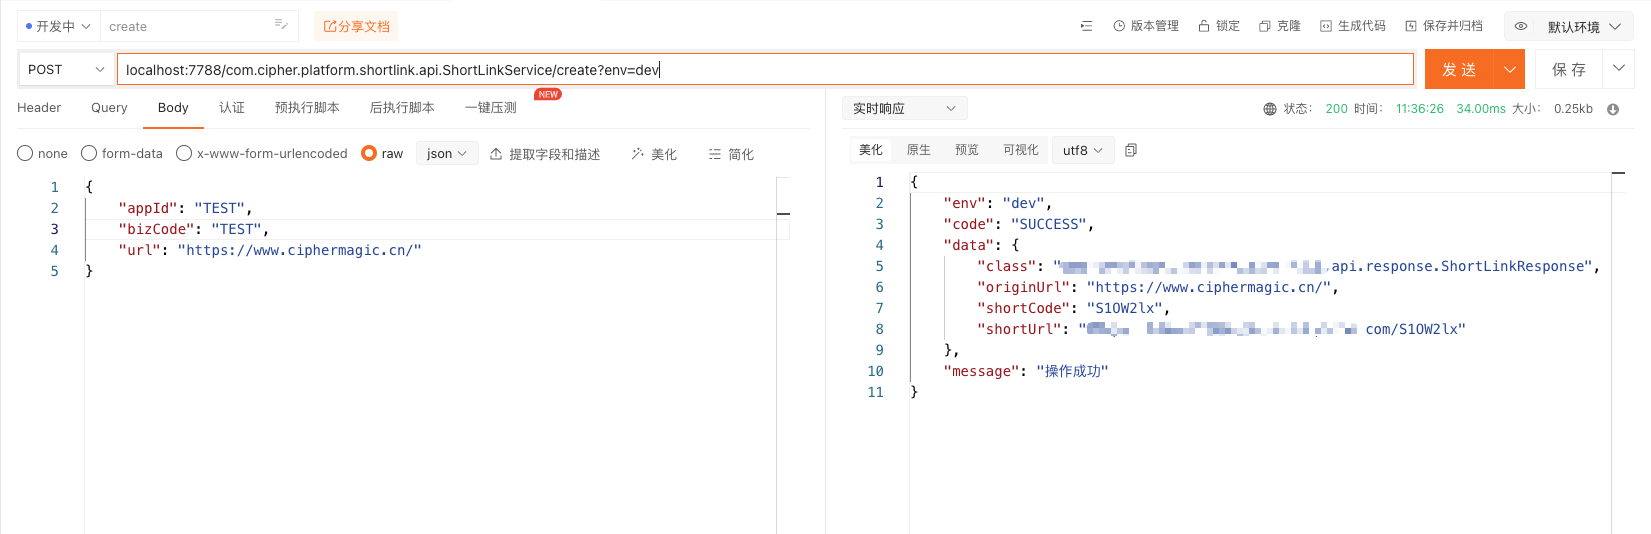This screenshot has width=1651, height=534.
Task: Click the 发送 send button
Action: 1459,69
